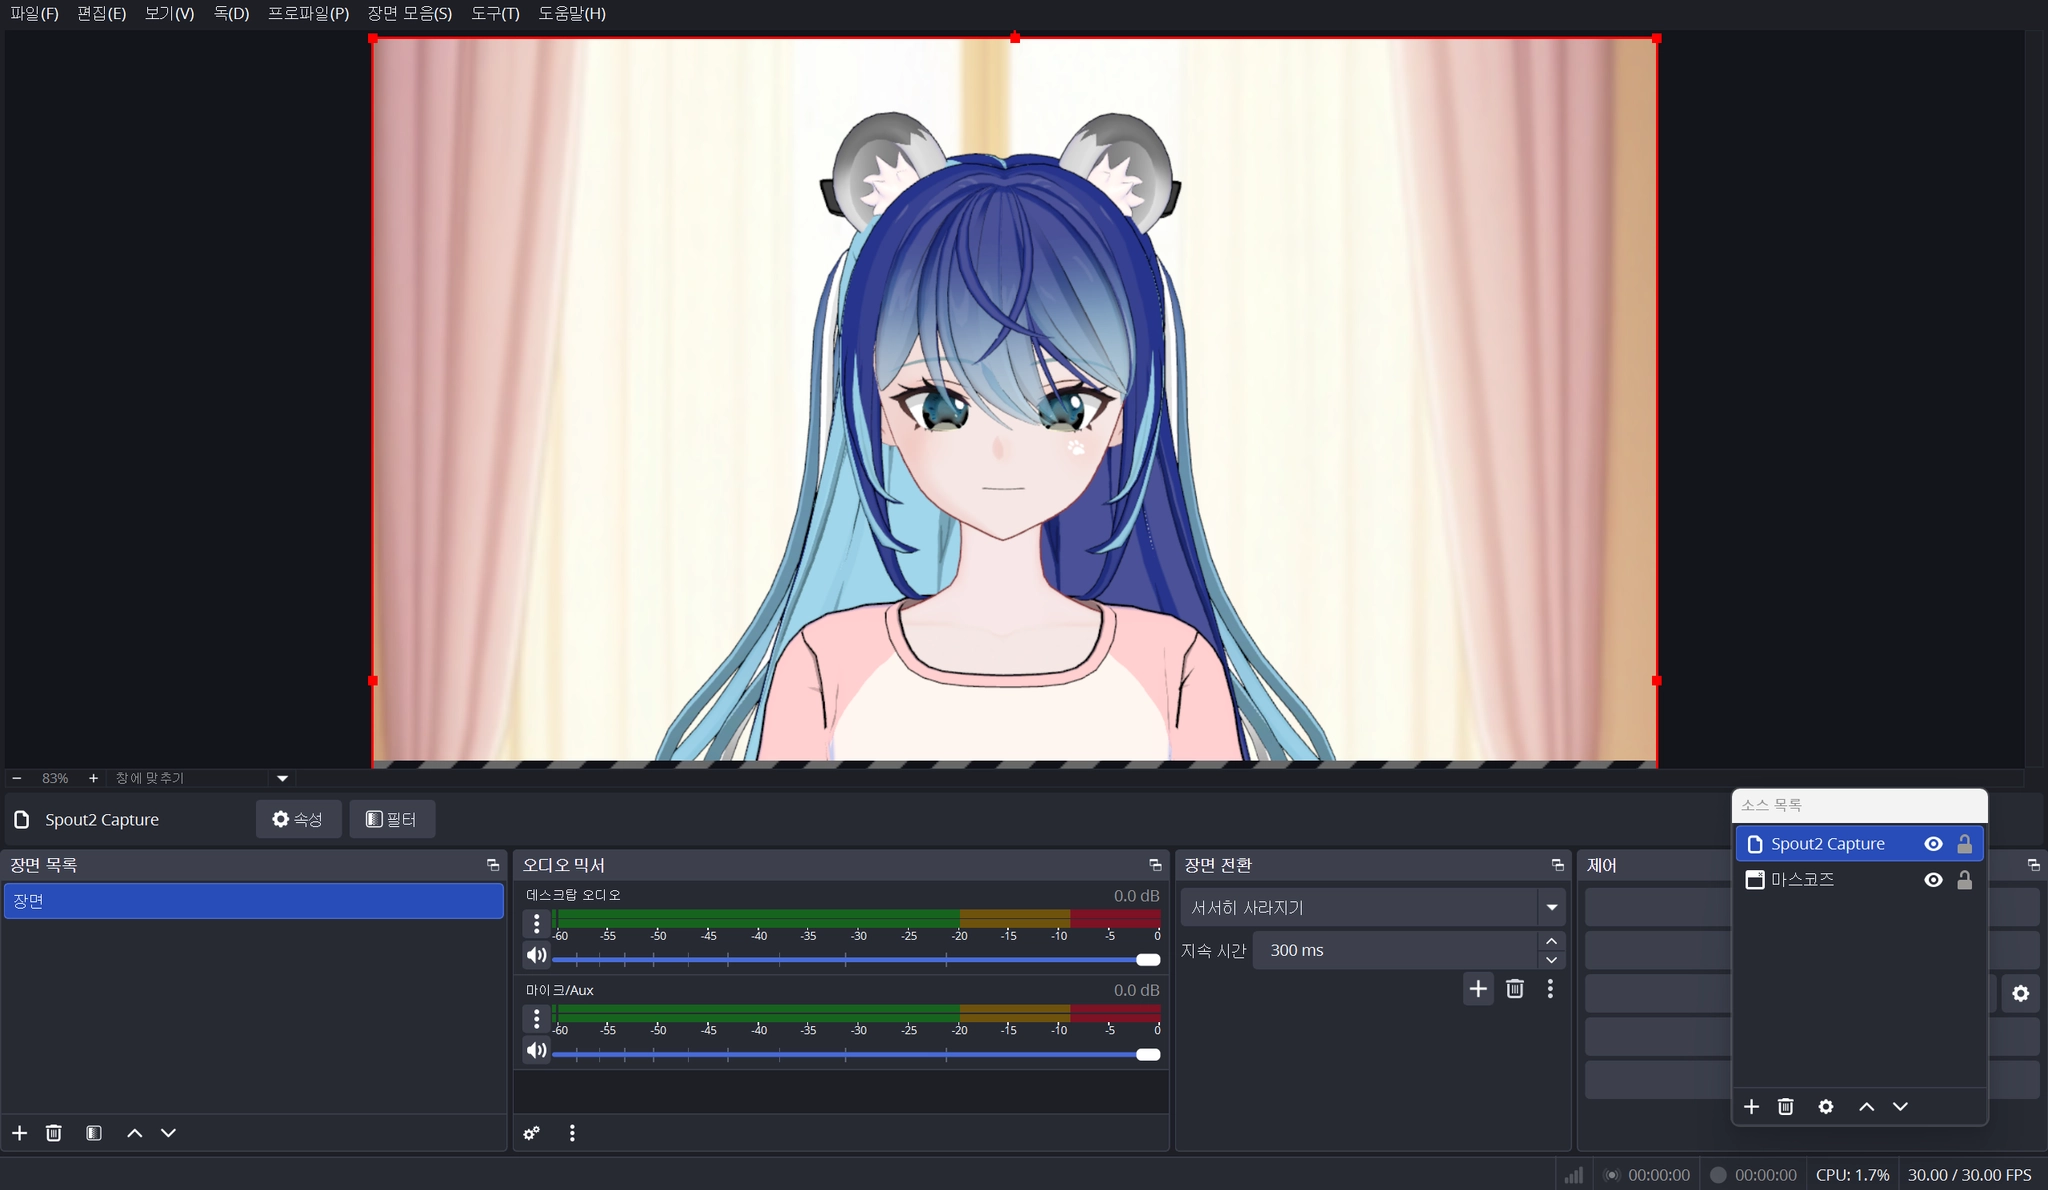
Task: Open source properties gear in 소스 목록
Action: 1825,1106
